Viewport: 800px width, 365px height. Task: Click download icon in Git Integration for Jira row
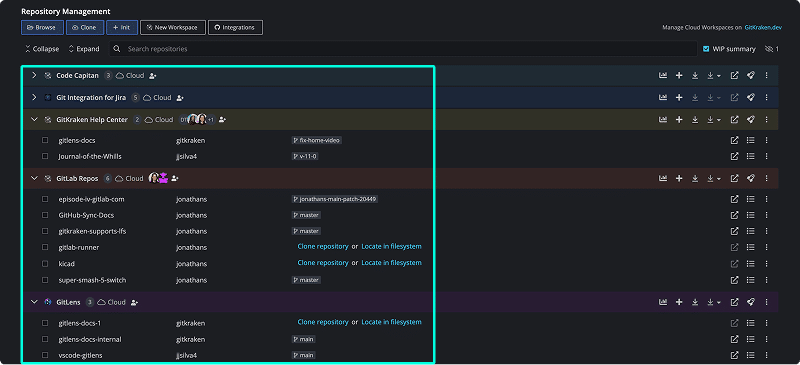695,98
